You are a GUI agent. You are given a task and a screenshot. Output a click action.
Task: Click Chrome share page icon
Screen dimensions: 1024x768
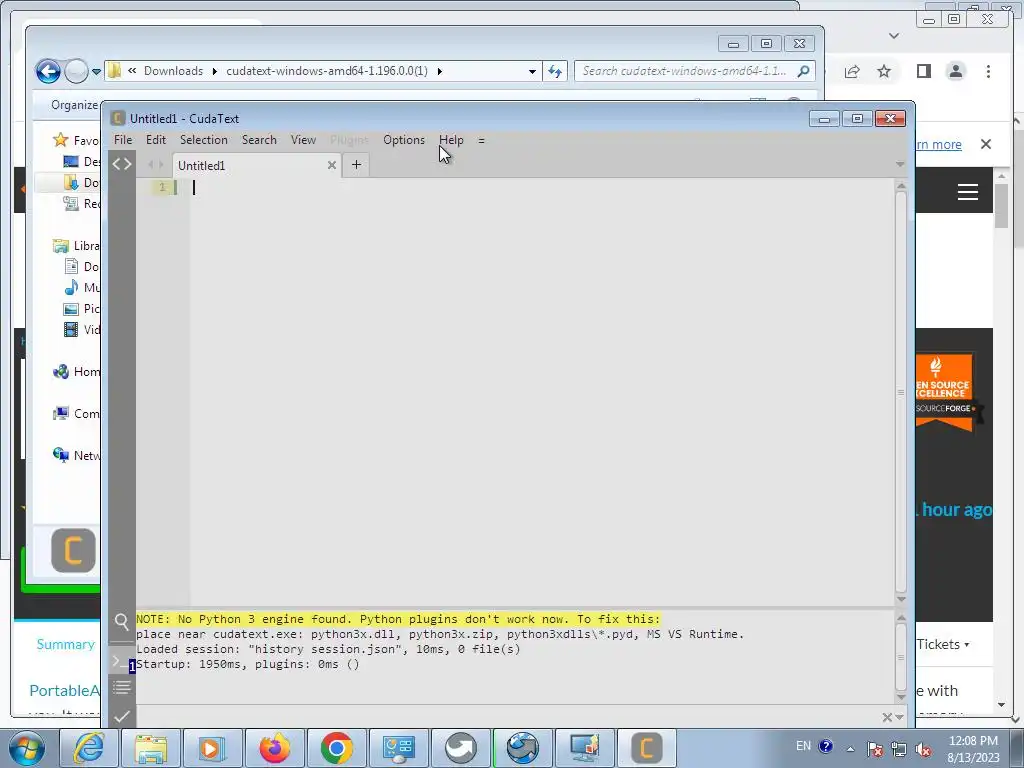pos(852,71)
